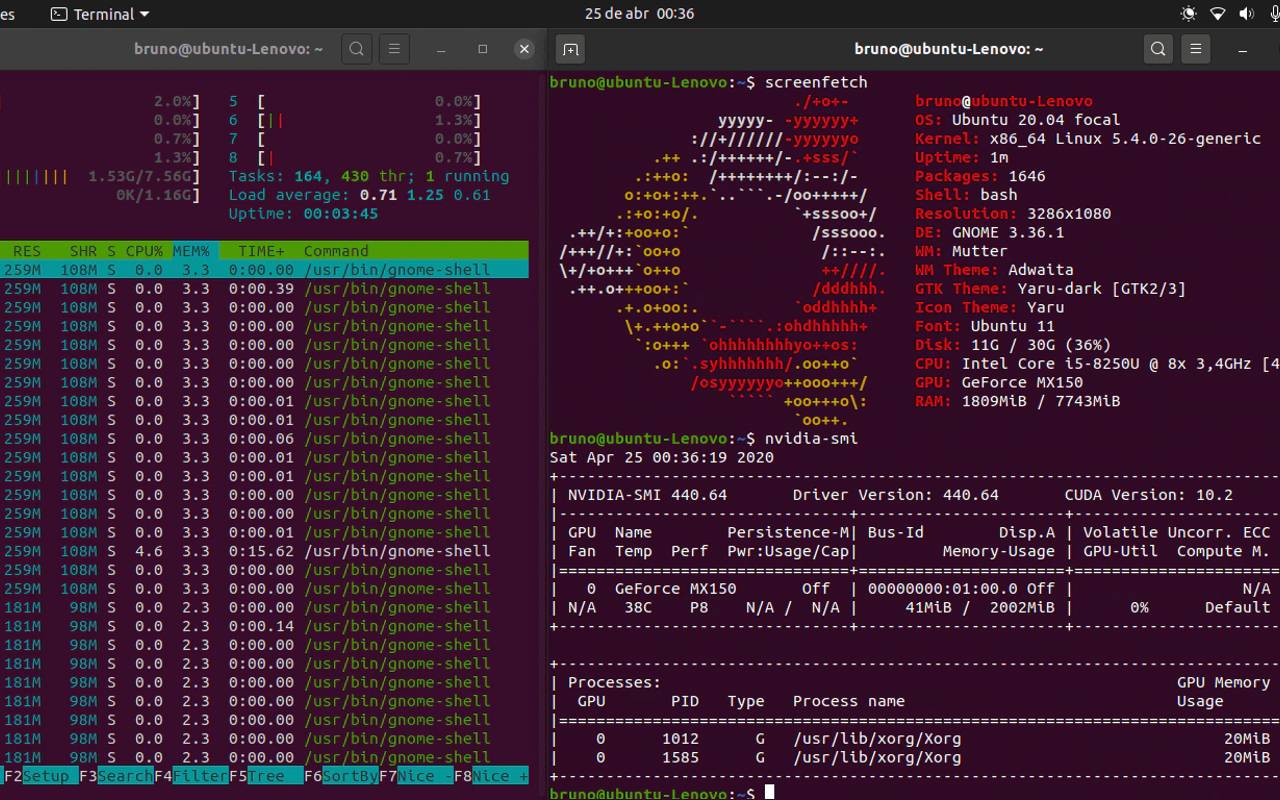Open the Wi-Fi status icon
The height and width of the screenshot is (800, 1280).
(x=1217, y=14)
